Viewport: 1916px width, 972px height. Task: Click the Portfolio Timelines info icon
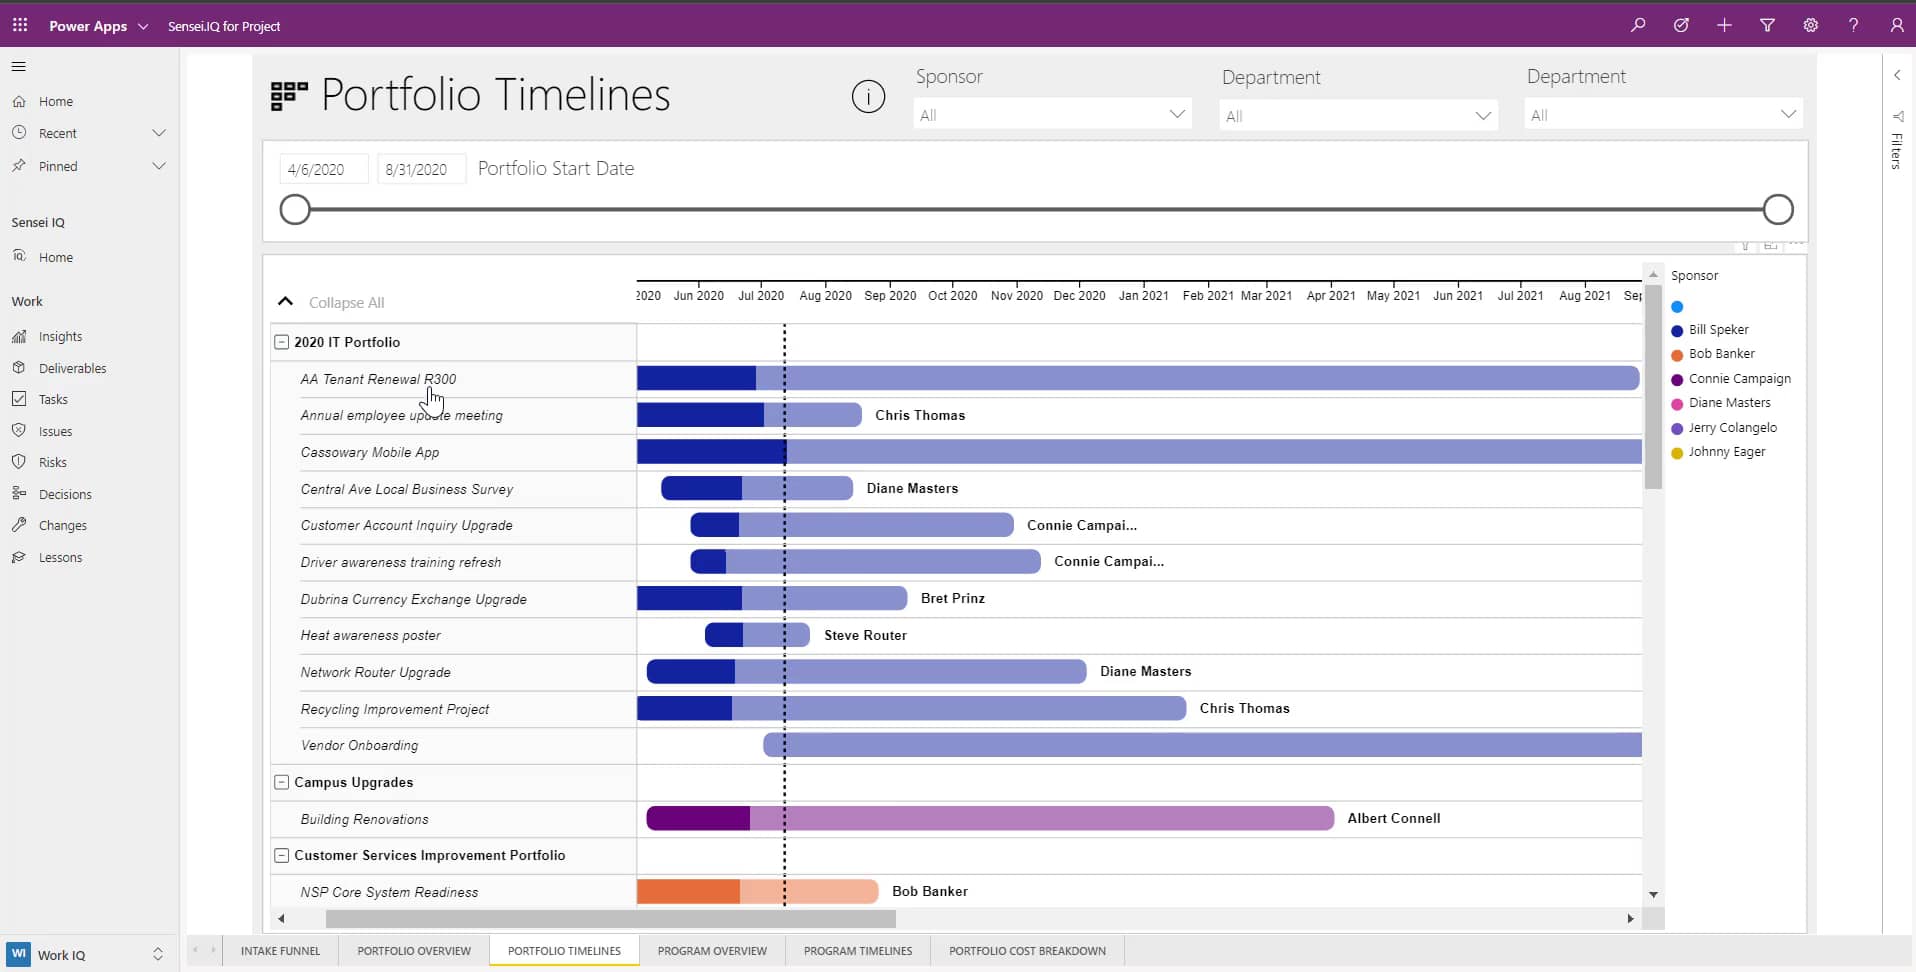[x=868, y=96]
